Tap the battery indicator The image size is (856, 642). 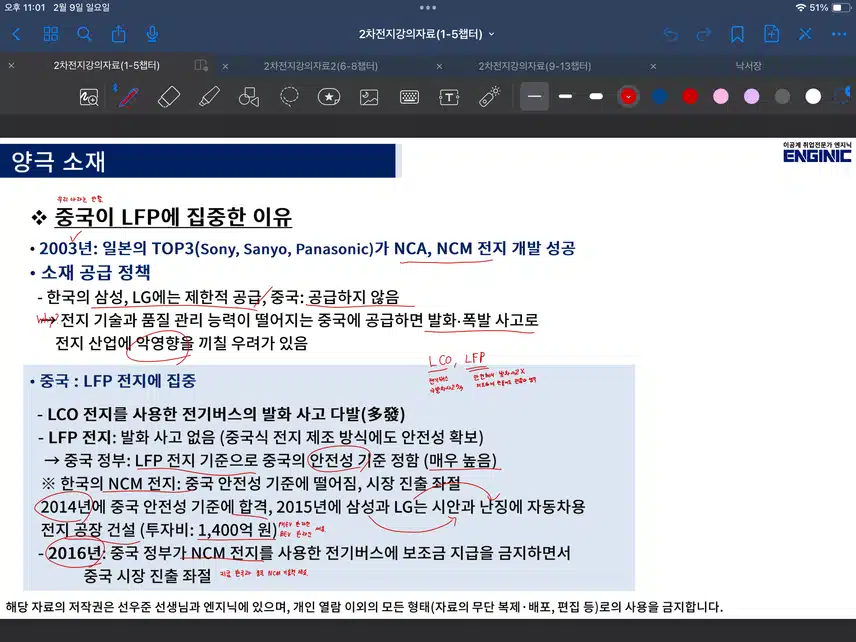click(841, 8)
